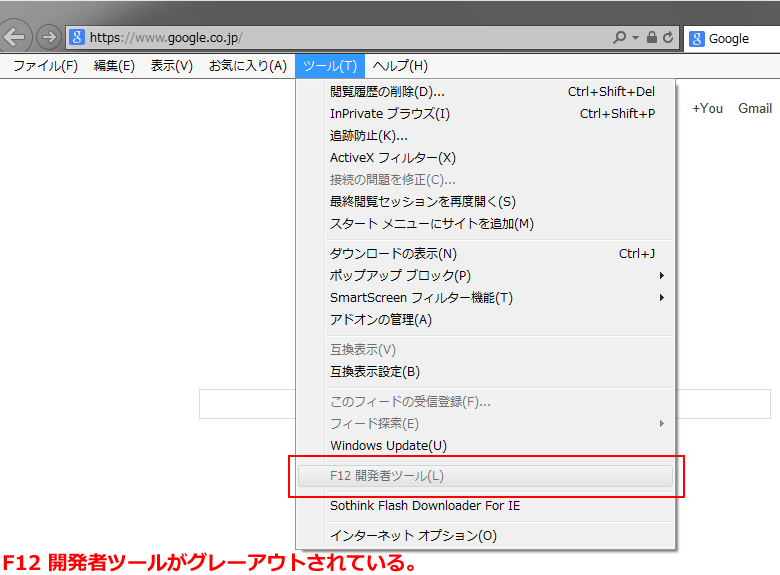This screenshot has height=575, width=780.
Task: Click the greyed F12 開発者ツール(L) entry
Action: 486,476
